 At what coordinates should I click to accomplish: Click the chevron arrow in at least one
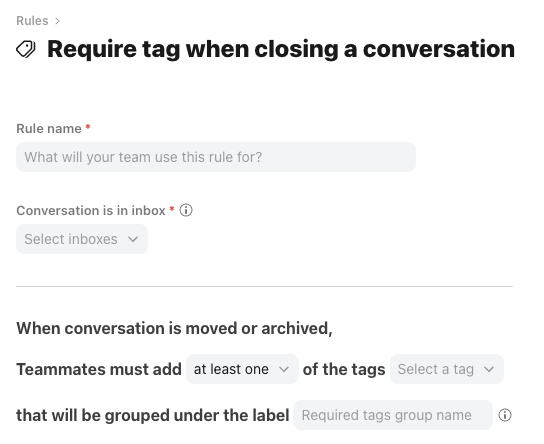point(283,369)
